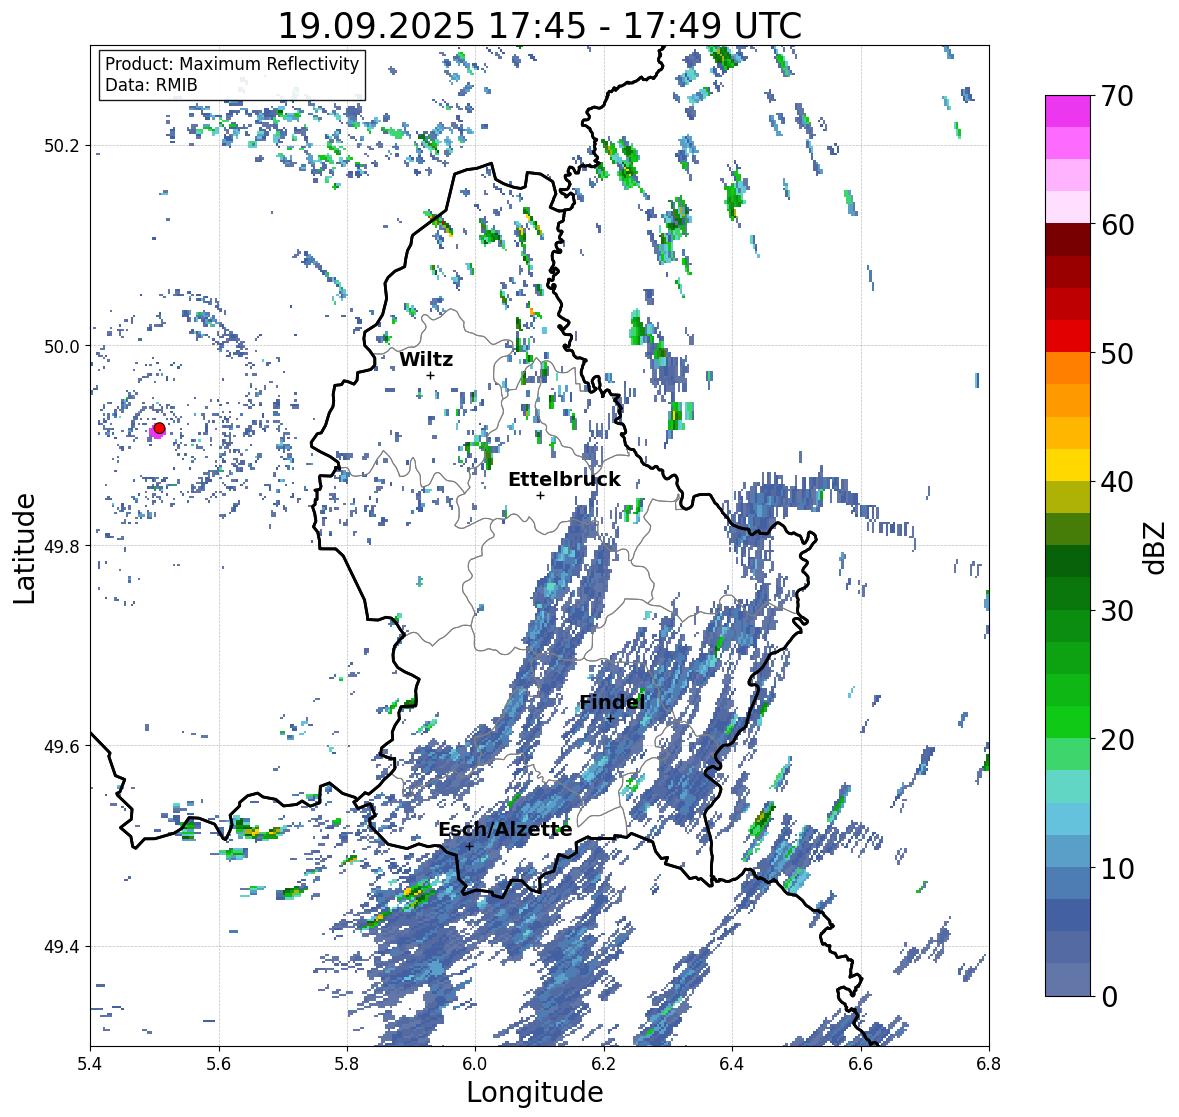1179x1117 pixels.
Task: Click the 0 value on the colorbar
Action: [1109, 997]
